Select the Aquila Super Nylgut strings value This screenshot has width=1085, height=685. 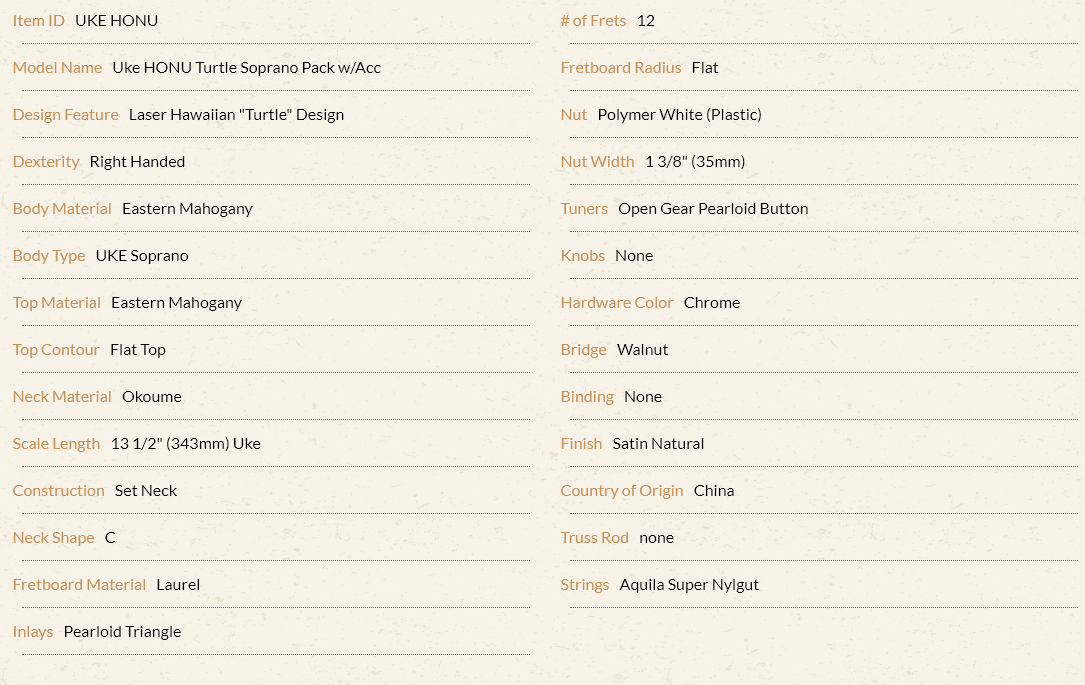689,585
